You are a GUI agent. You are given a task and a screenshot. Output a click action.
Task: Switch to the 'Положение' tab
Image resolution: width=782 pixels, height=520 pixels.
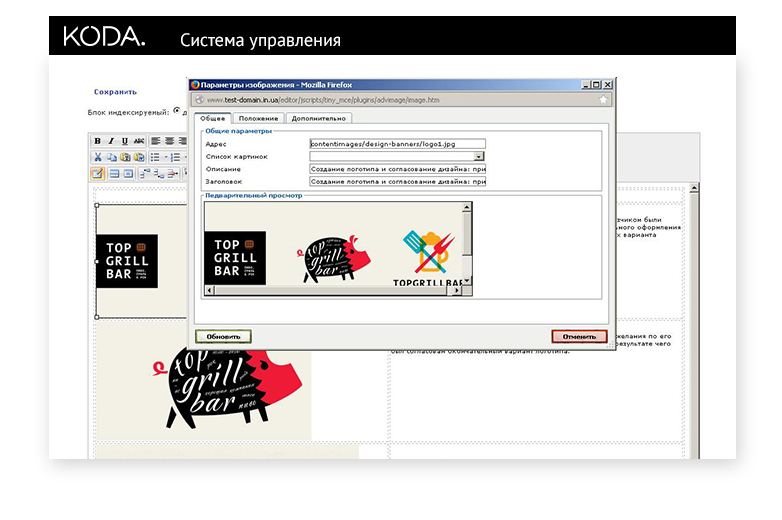point(258,118)
